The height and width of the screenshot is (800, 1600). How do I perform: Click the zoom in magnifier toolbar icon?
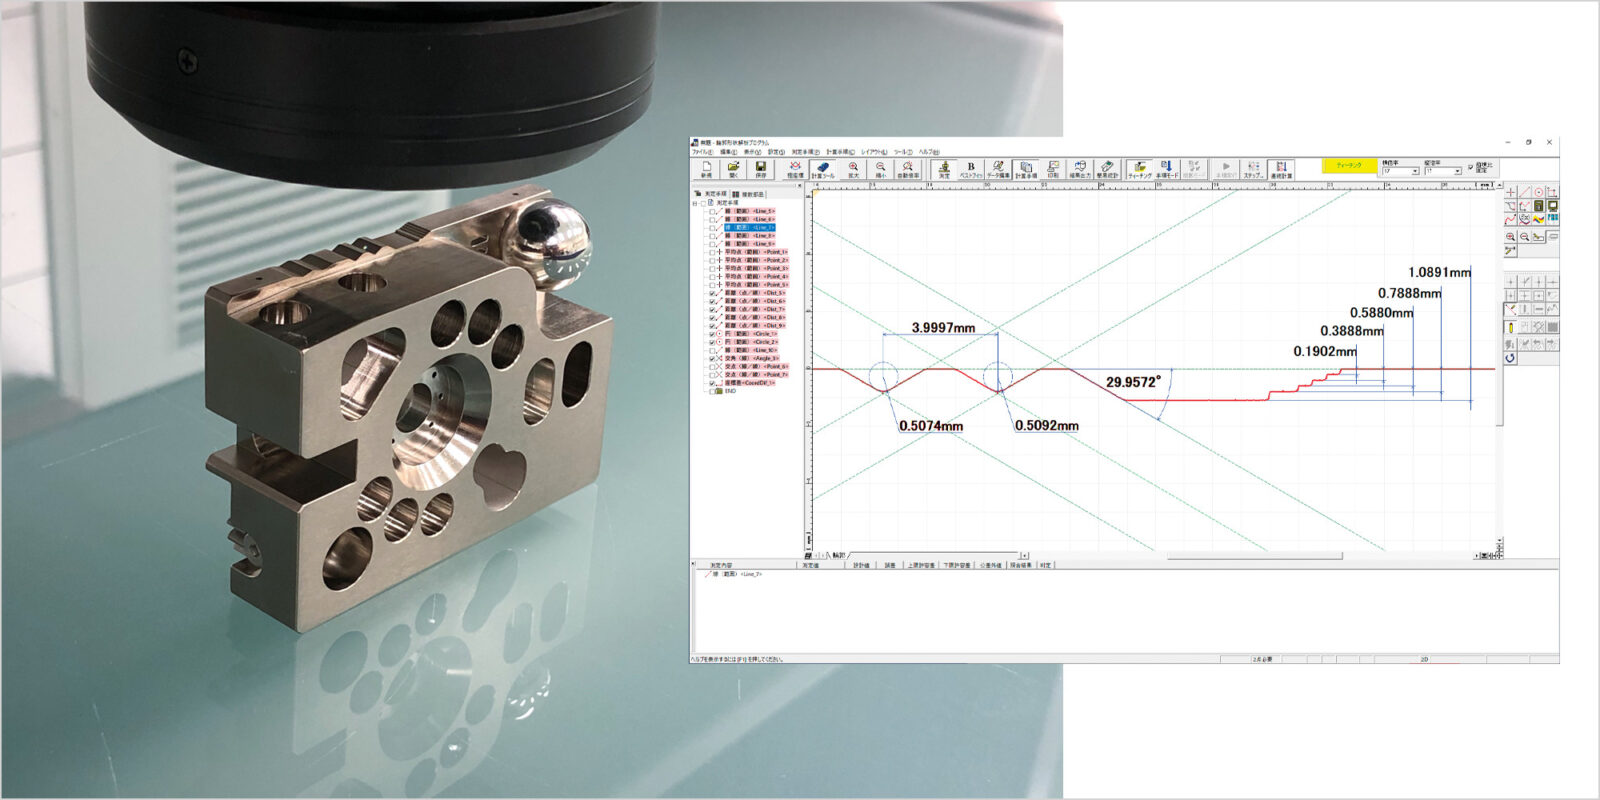click(x=853, y=169)
